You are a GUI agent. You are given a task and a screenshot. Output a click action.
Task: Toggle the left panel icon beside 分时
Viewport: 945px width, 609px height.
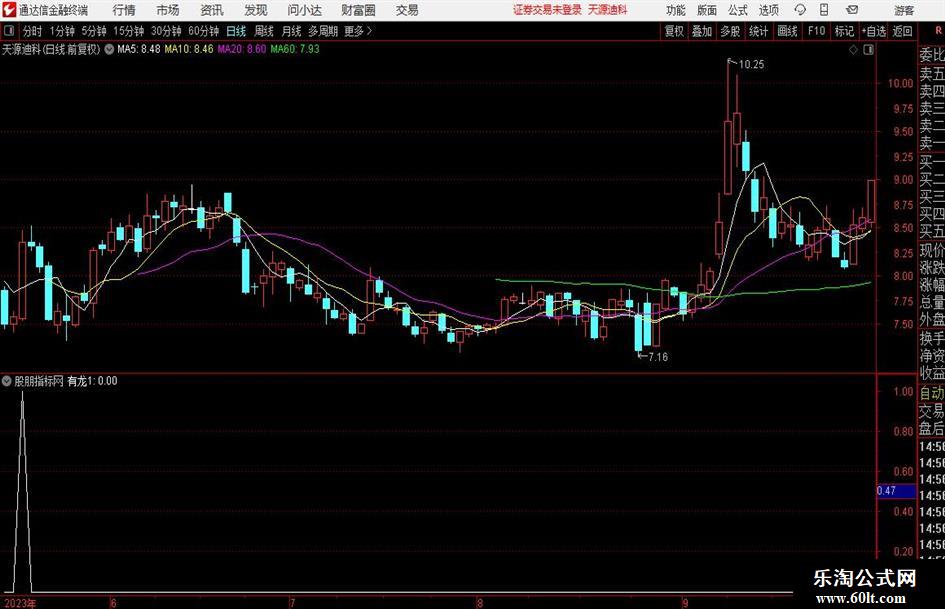click(8, 31)
